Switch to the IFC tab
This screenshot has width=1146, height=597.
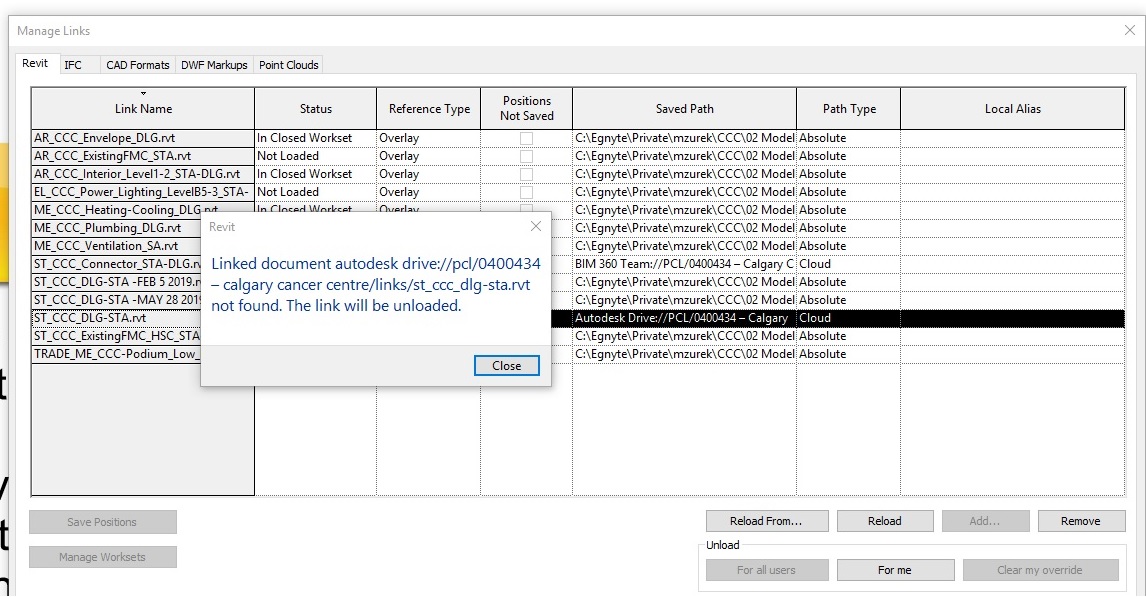pyautogui.click(x=74, y=64)
